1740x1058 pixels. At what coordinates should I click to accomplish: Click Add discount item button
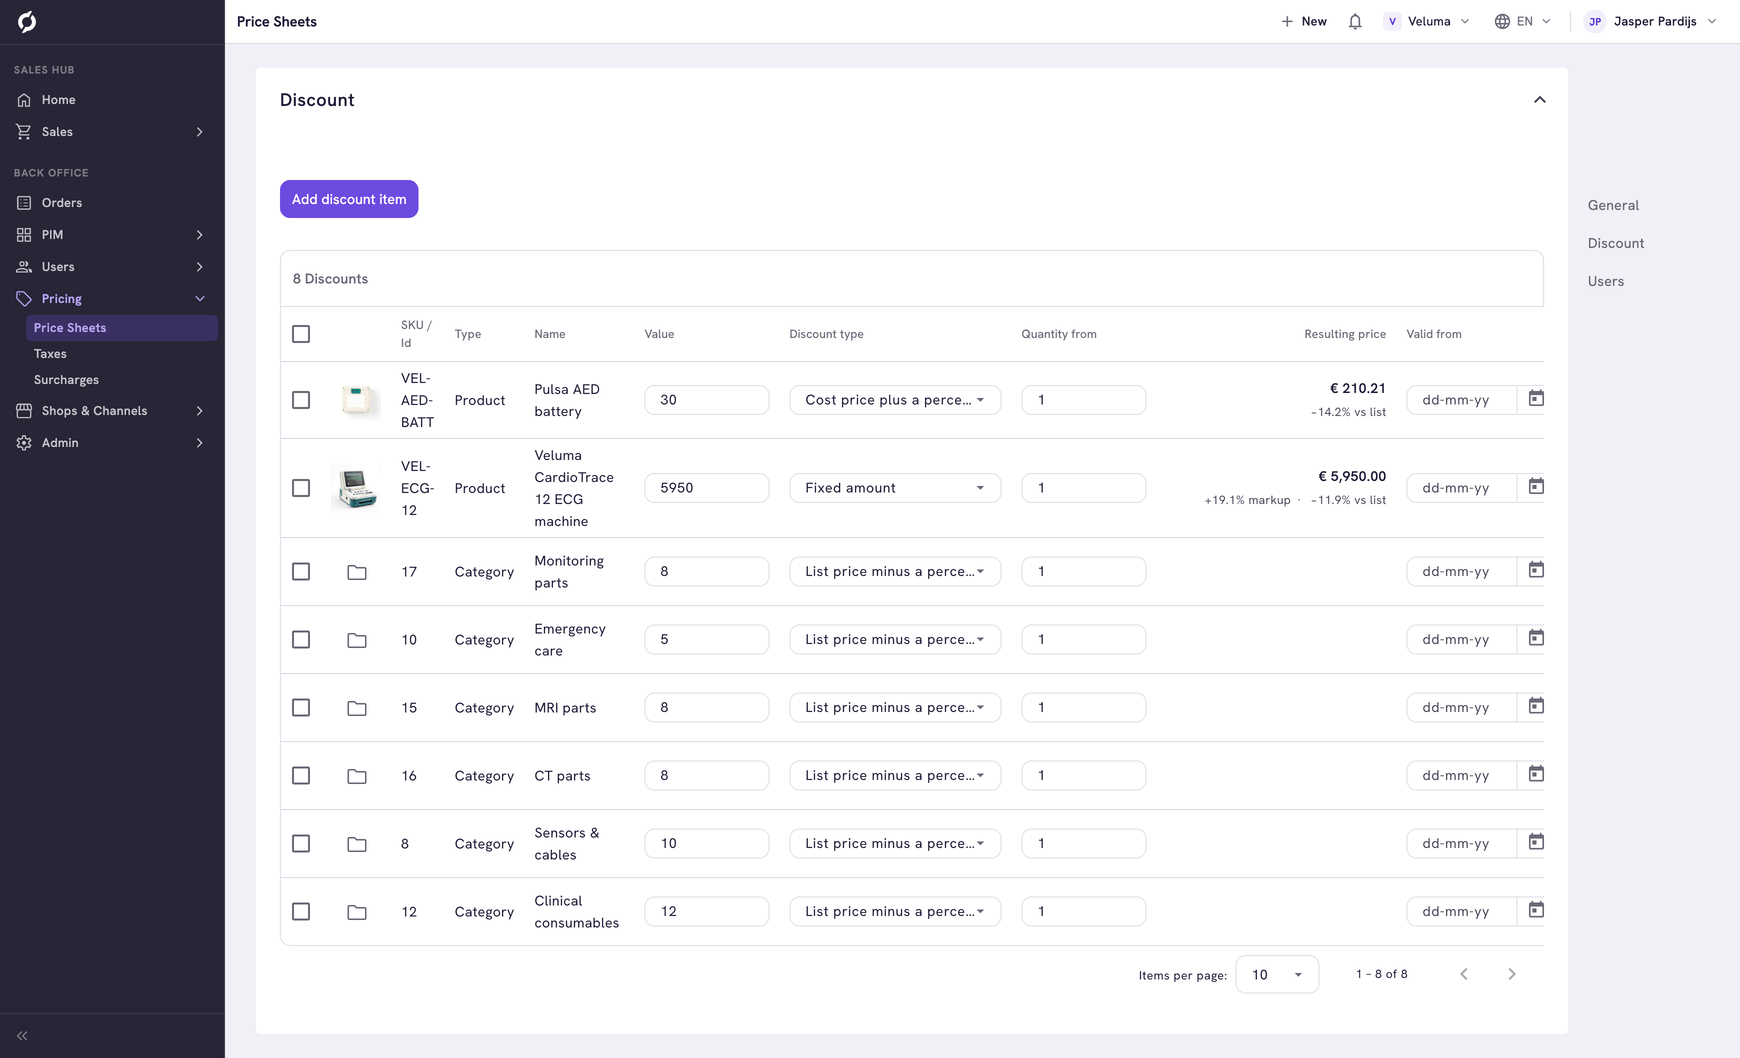pyautogui.click(x=349, y=199)
